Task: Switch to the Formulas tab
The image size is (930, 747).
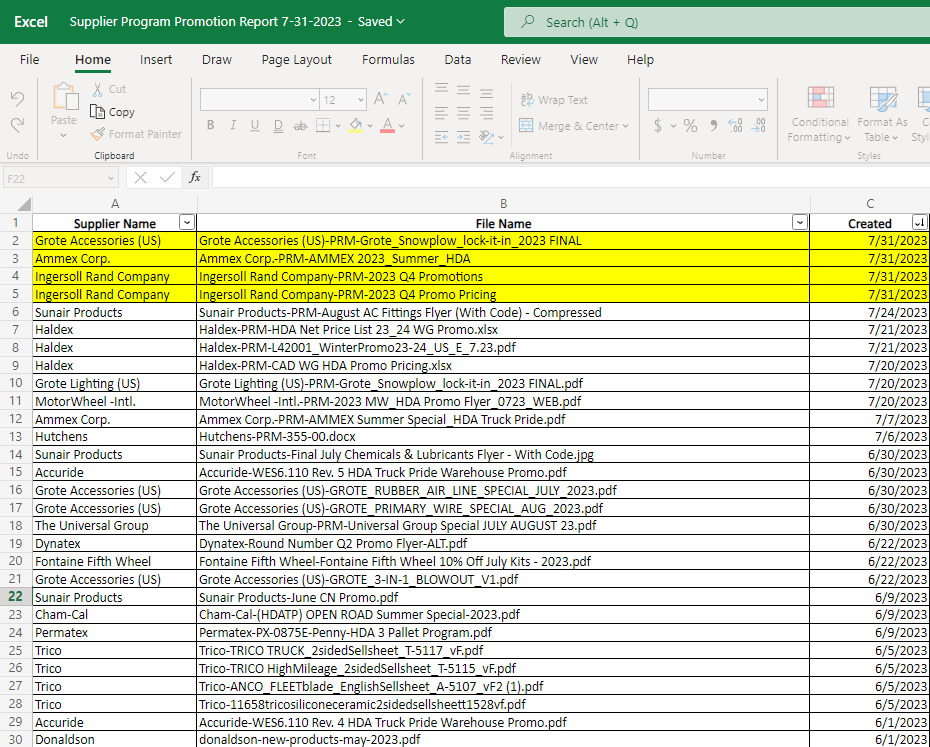Action: click(x=388, y=60)
